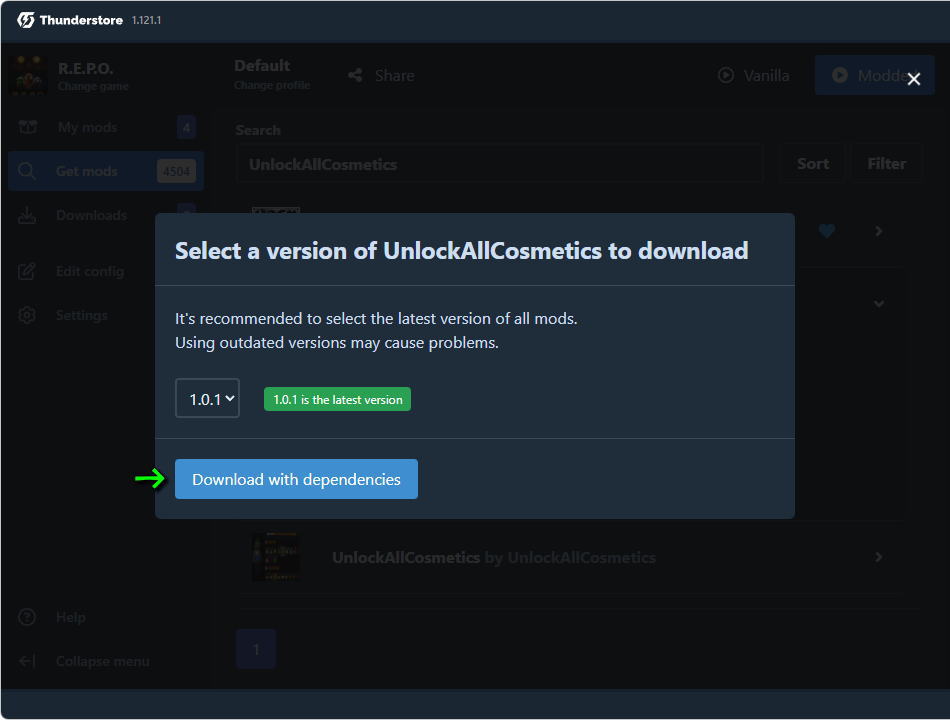Viewport: 950px width, 720px height.
Task: Select Get mods in sidebar
Action: pos(106,171)
